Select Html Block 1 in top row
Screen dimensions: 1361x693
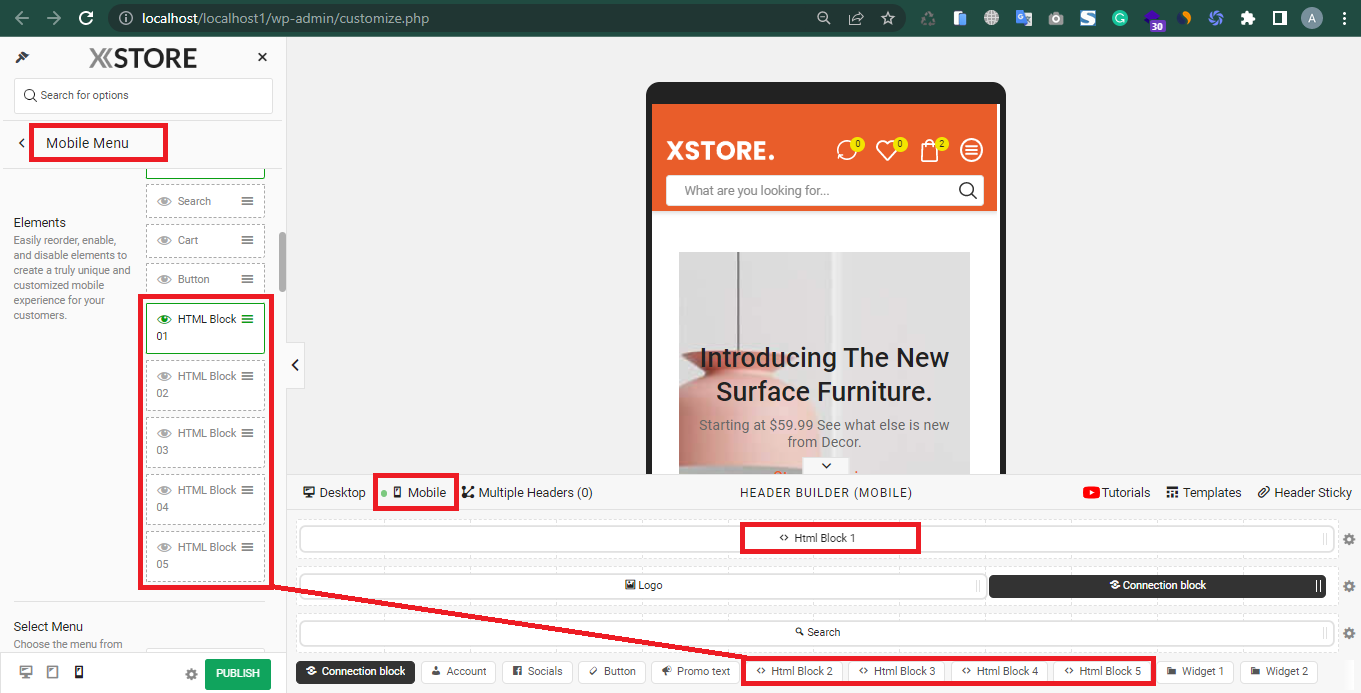click(817, 538)
